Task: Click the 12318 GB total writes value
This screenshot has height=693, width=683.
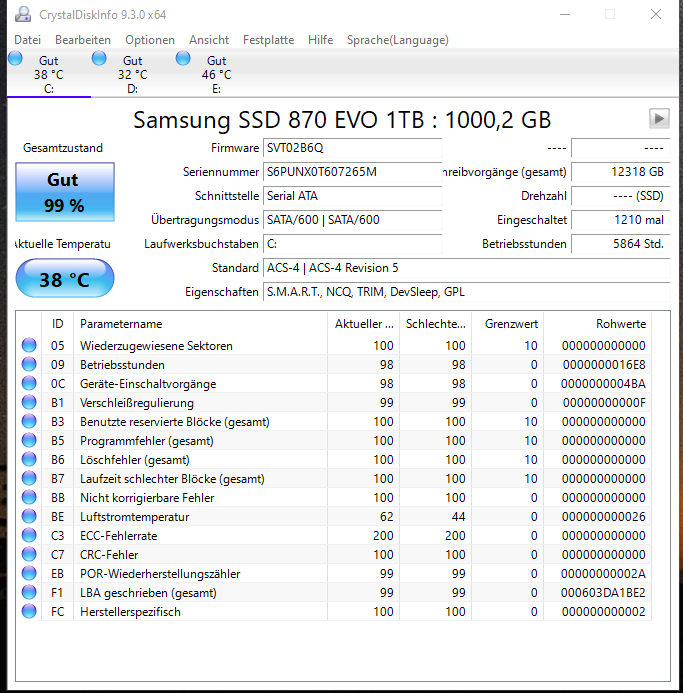Action: click(x=621, y=171)
